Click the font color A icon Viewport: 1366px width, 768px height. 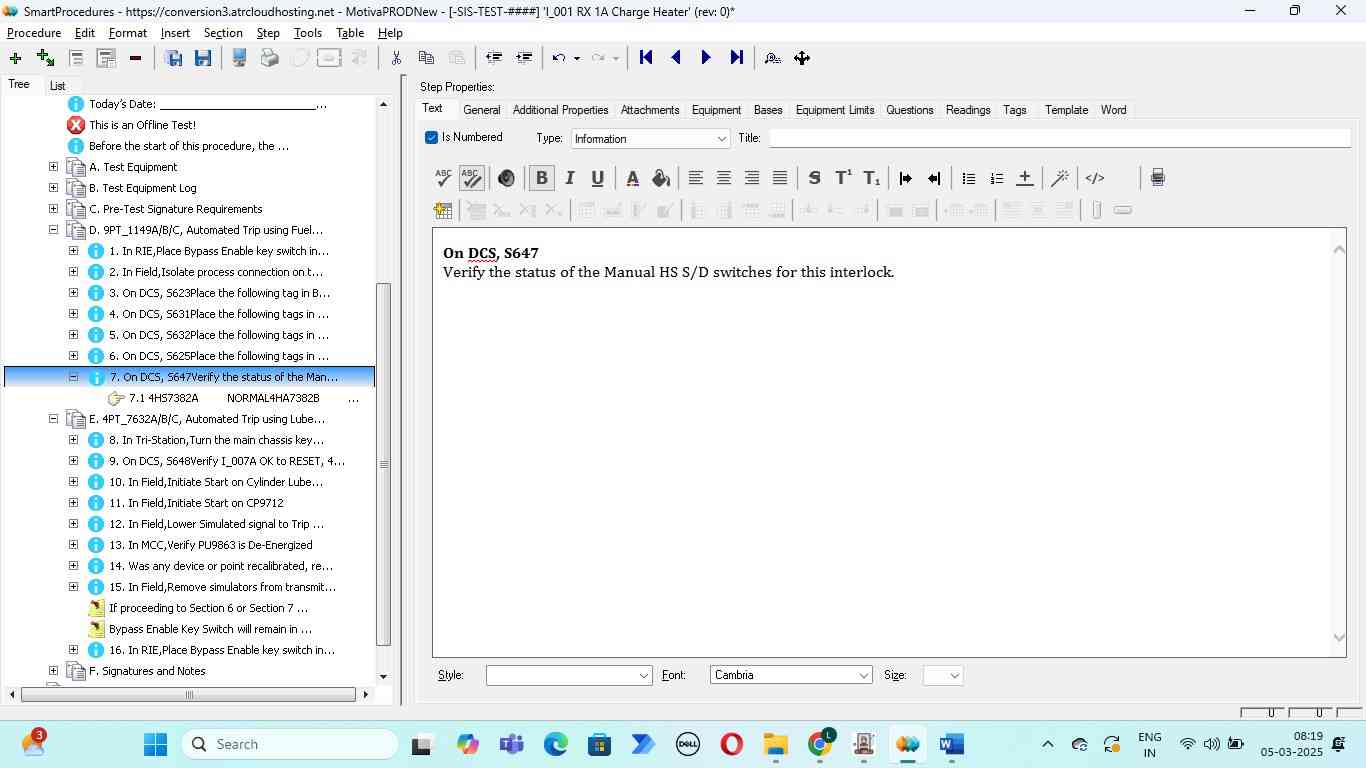click(x=632, y=178)
